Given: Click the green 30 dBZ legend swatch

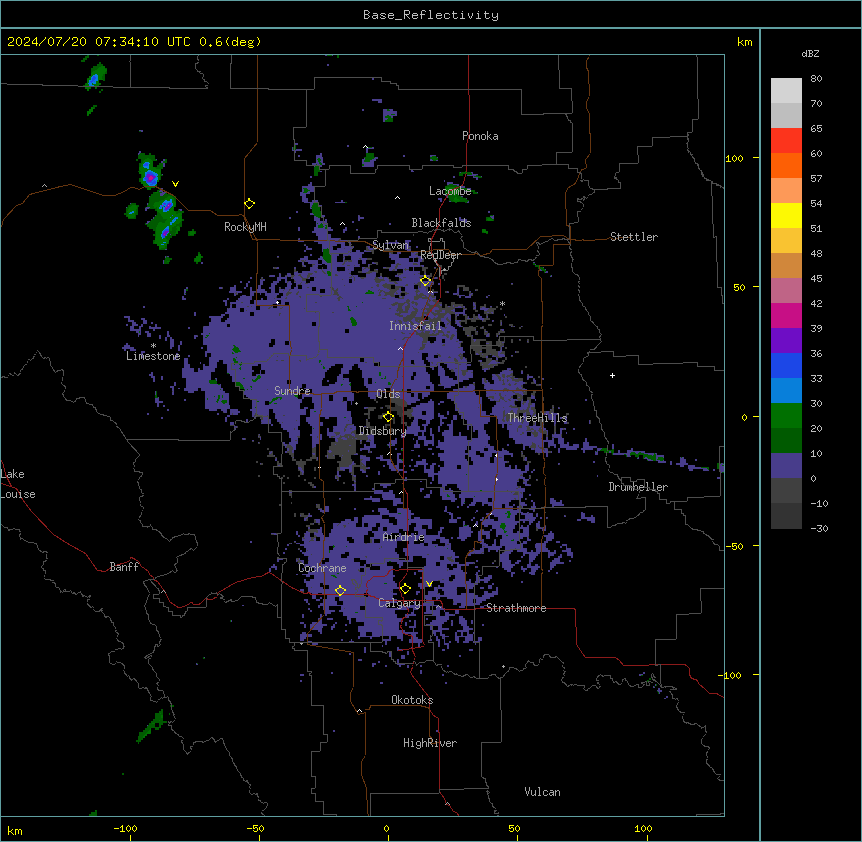Looking at the screenshot, I should point(786,415).
